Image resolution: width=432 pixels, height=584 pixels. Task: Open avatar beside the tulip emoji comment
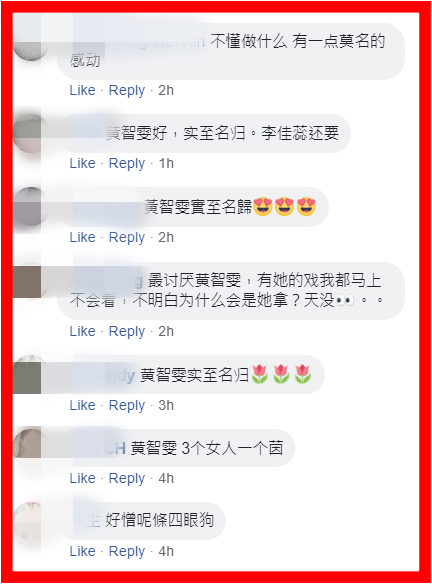pos(31,374)
